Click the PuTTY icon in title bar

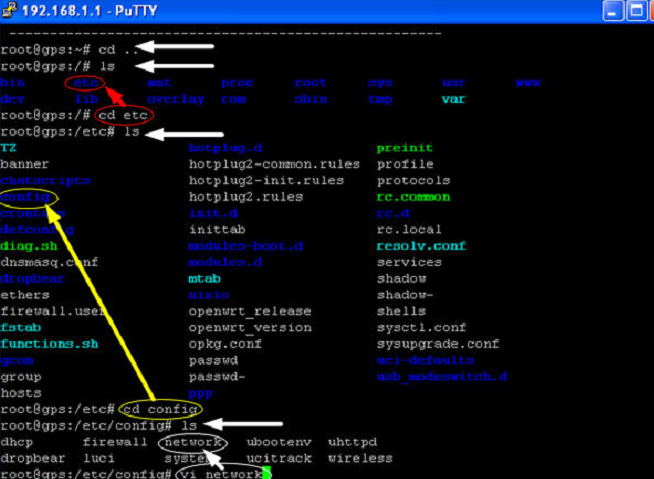tap(9, 9)
